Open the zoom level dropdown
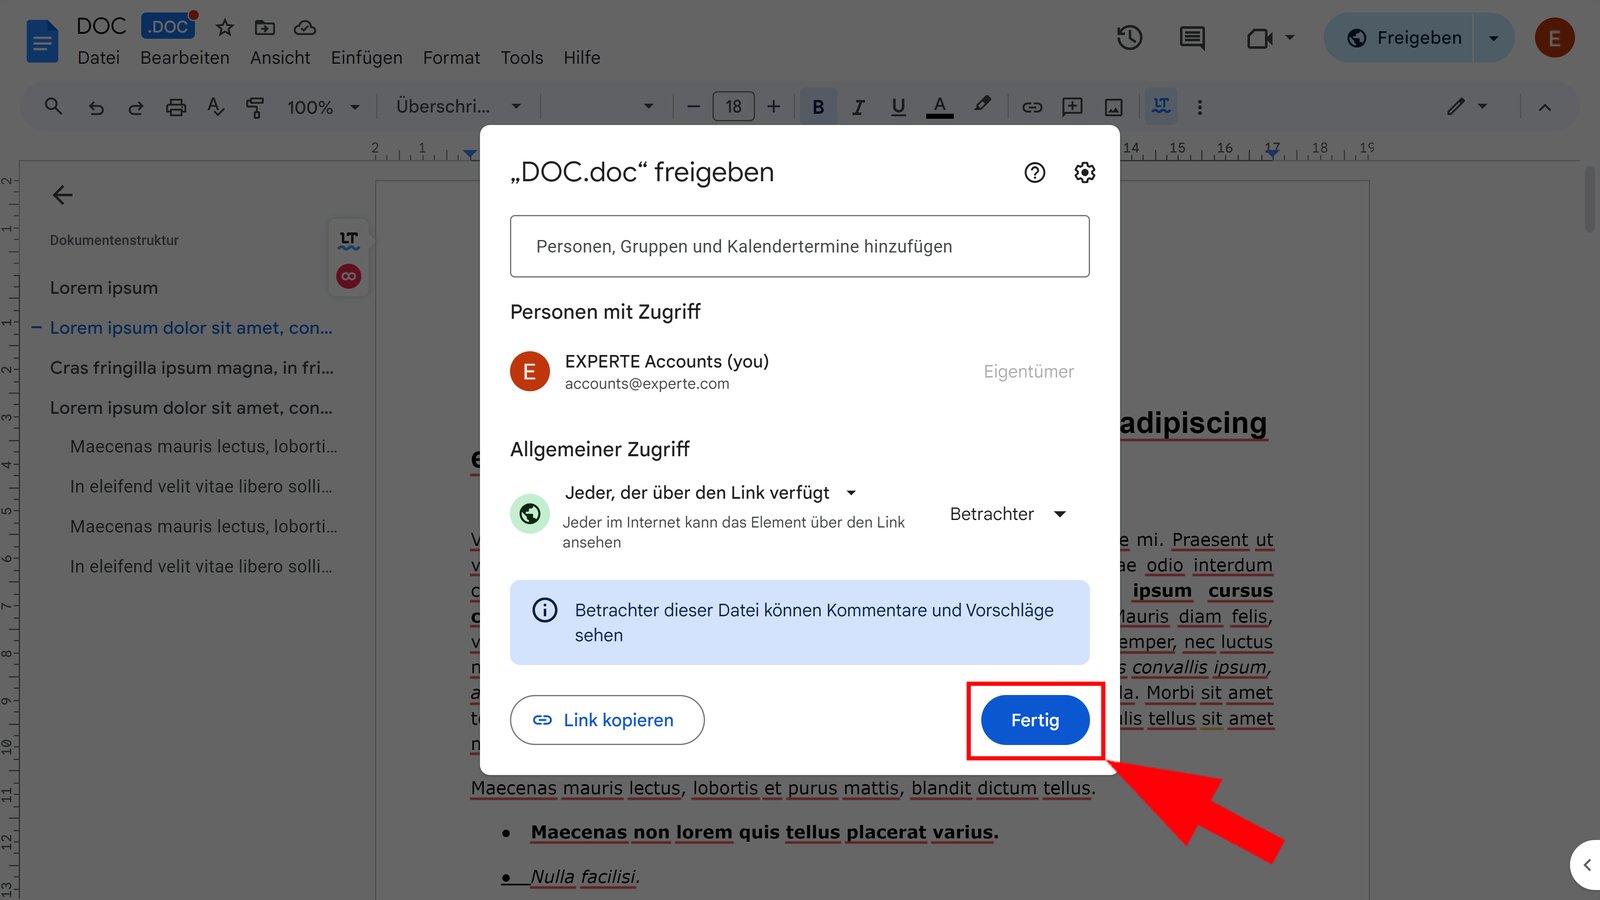1600x900 pixels. [322, 106]
